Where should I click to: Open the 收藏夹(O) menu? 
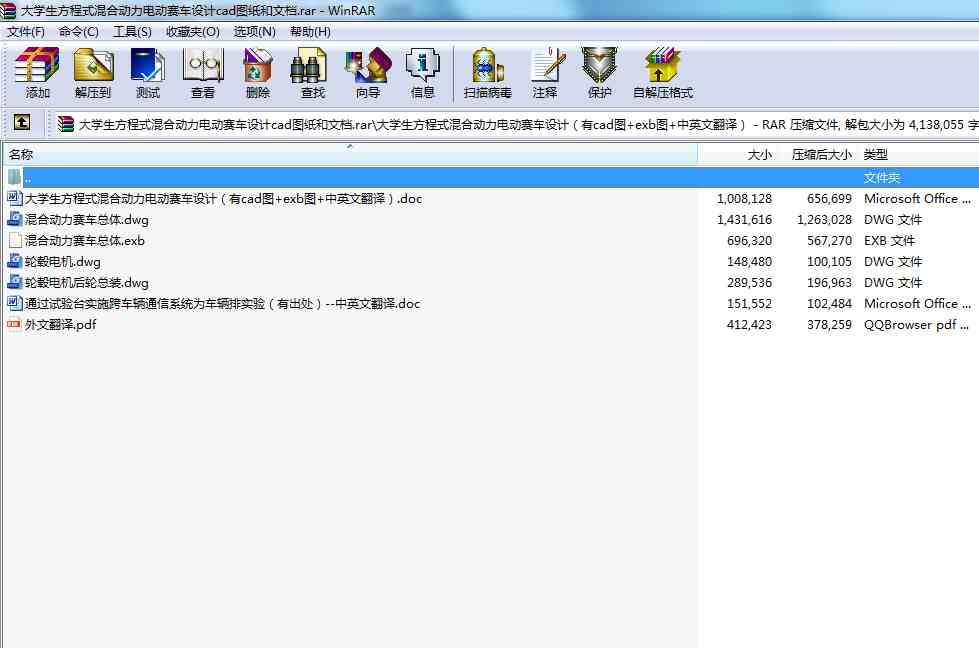192,32
